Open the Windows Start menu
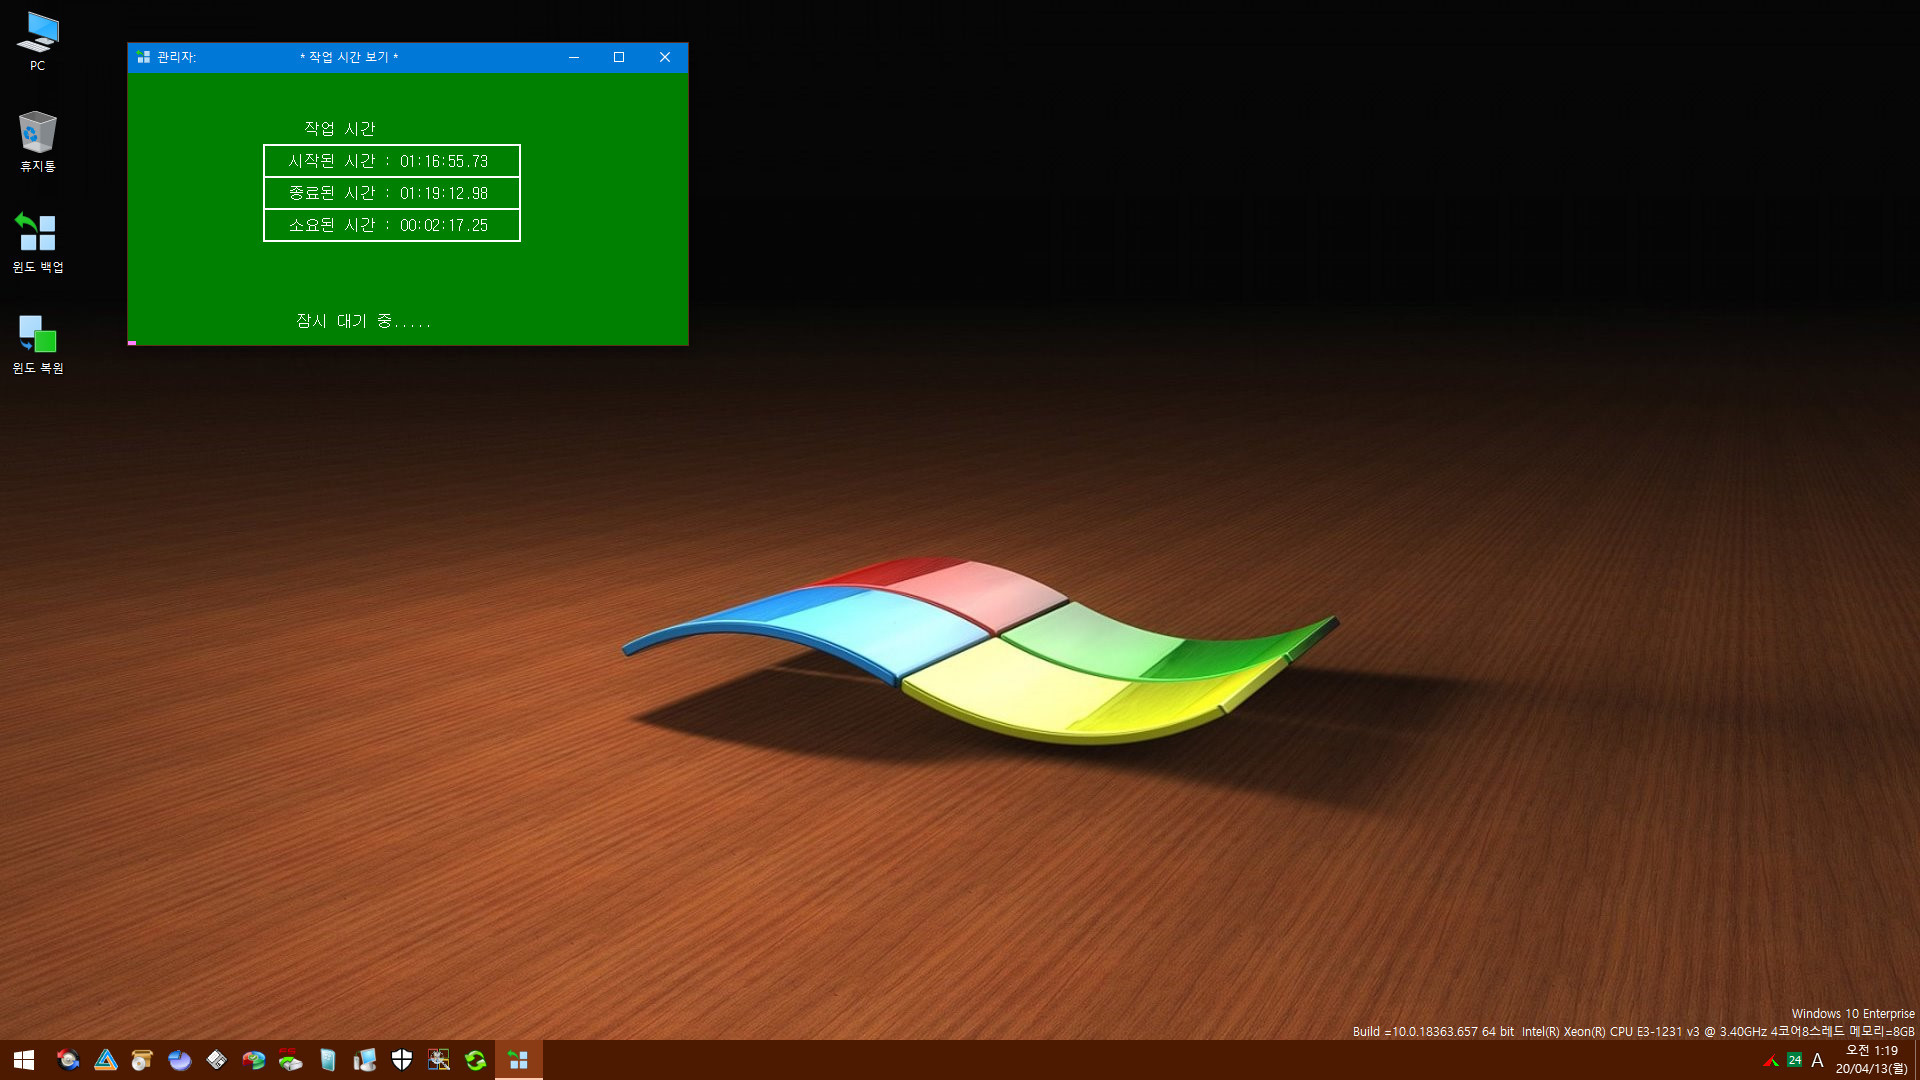The image size is (1920, 1080). click(x=24, y=1060)
